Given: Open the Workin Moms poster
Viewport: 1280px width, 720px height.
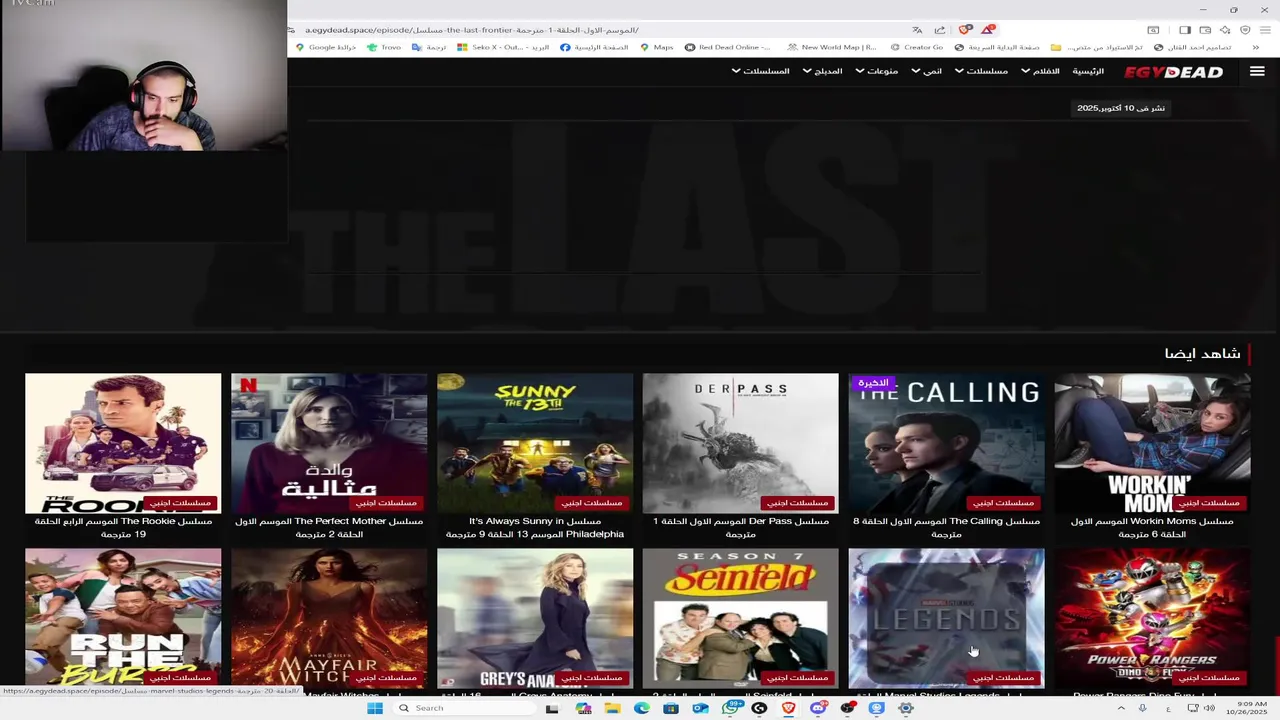Looking at the screenshot, I should 1153,443.
